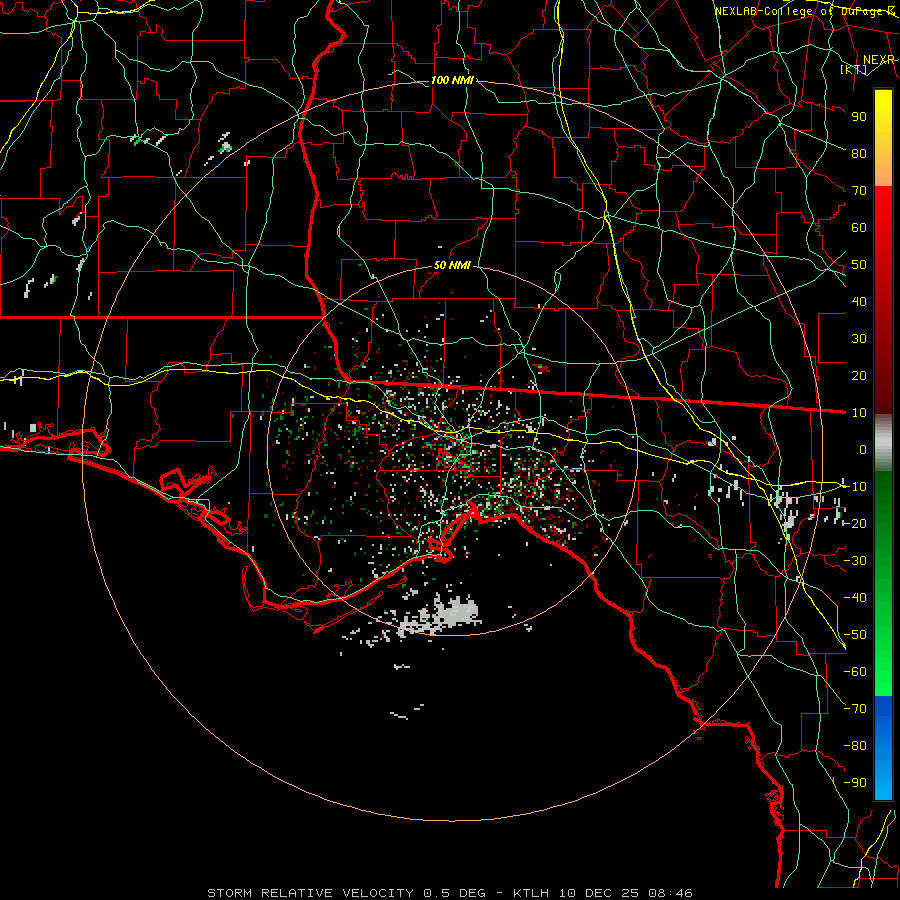This screenshot has width=900, height=900.
Task: Select the -70 value on velocity scale
Action: (855, 708)
